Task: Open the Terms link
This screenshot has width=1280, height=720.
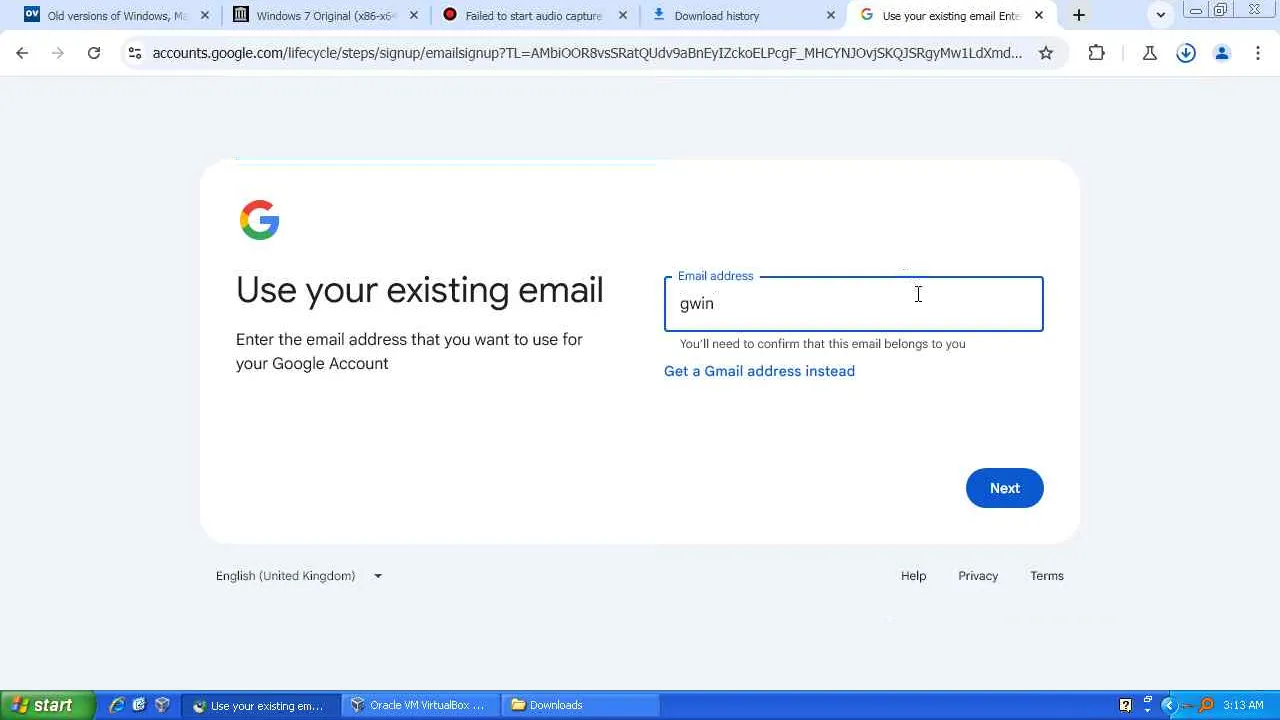Action: (1047, 576)
